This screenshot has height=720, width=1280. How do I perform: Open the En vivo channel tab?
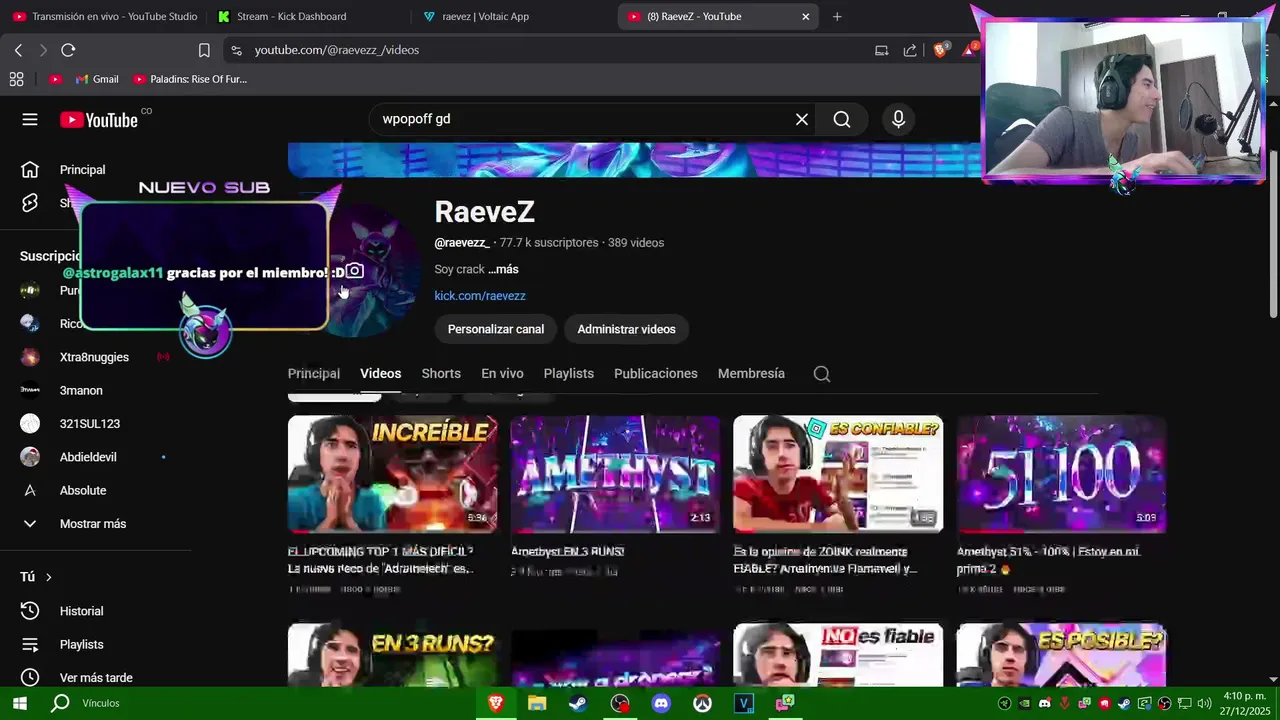pyautogui.click(x=502, y=374)
